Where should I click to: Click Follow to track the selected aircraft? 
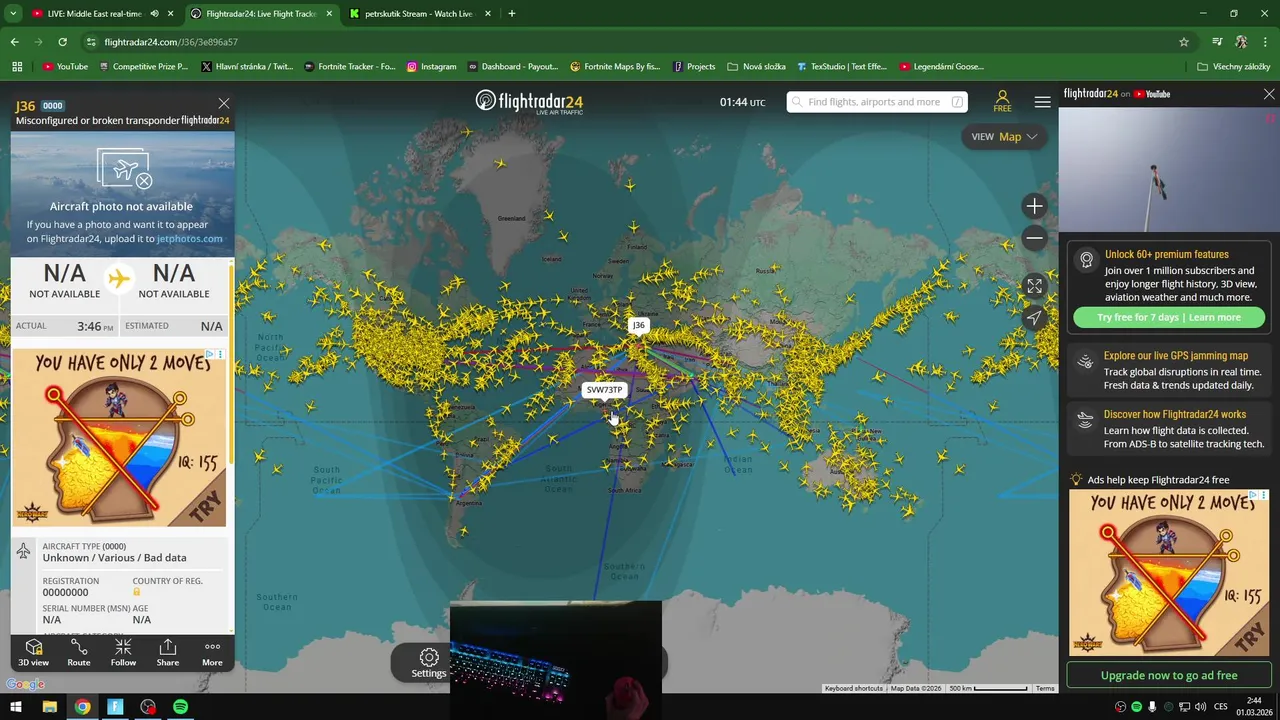123,652
